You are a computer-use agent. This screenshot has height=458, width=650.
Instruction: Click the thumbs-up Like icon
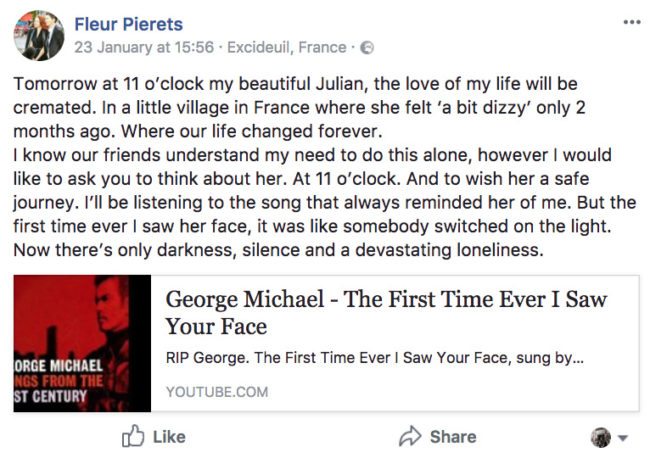tap(133, 436)
